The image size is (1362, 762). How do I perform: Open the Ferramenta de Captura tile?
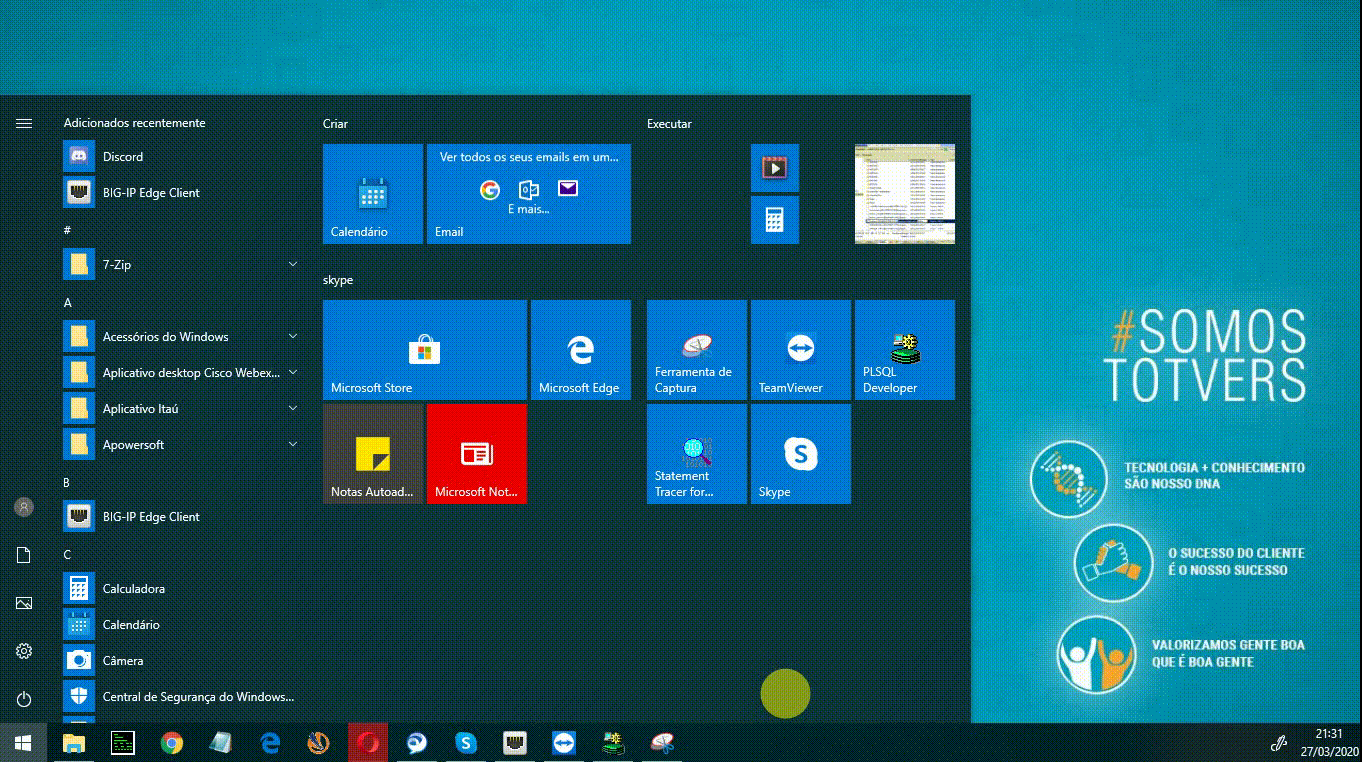[697, 350]
